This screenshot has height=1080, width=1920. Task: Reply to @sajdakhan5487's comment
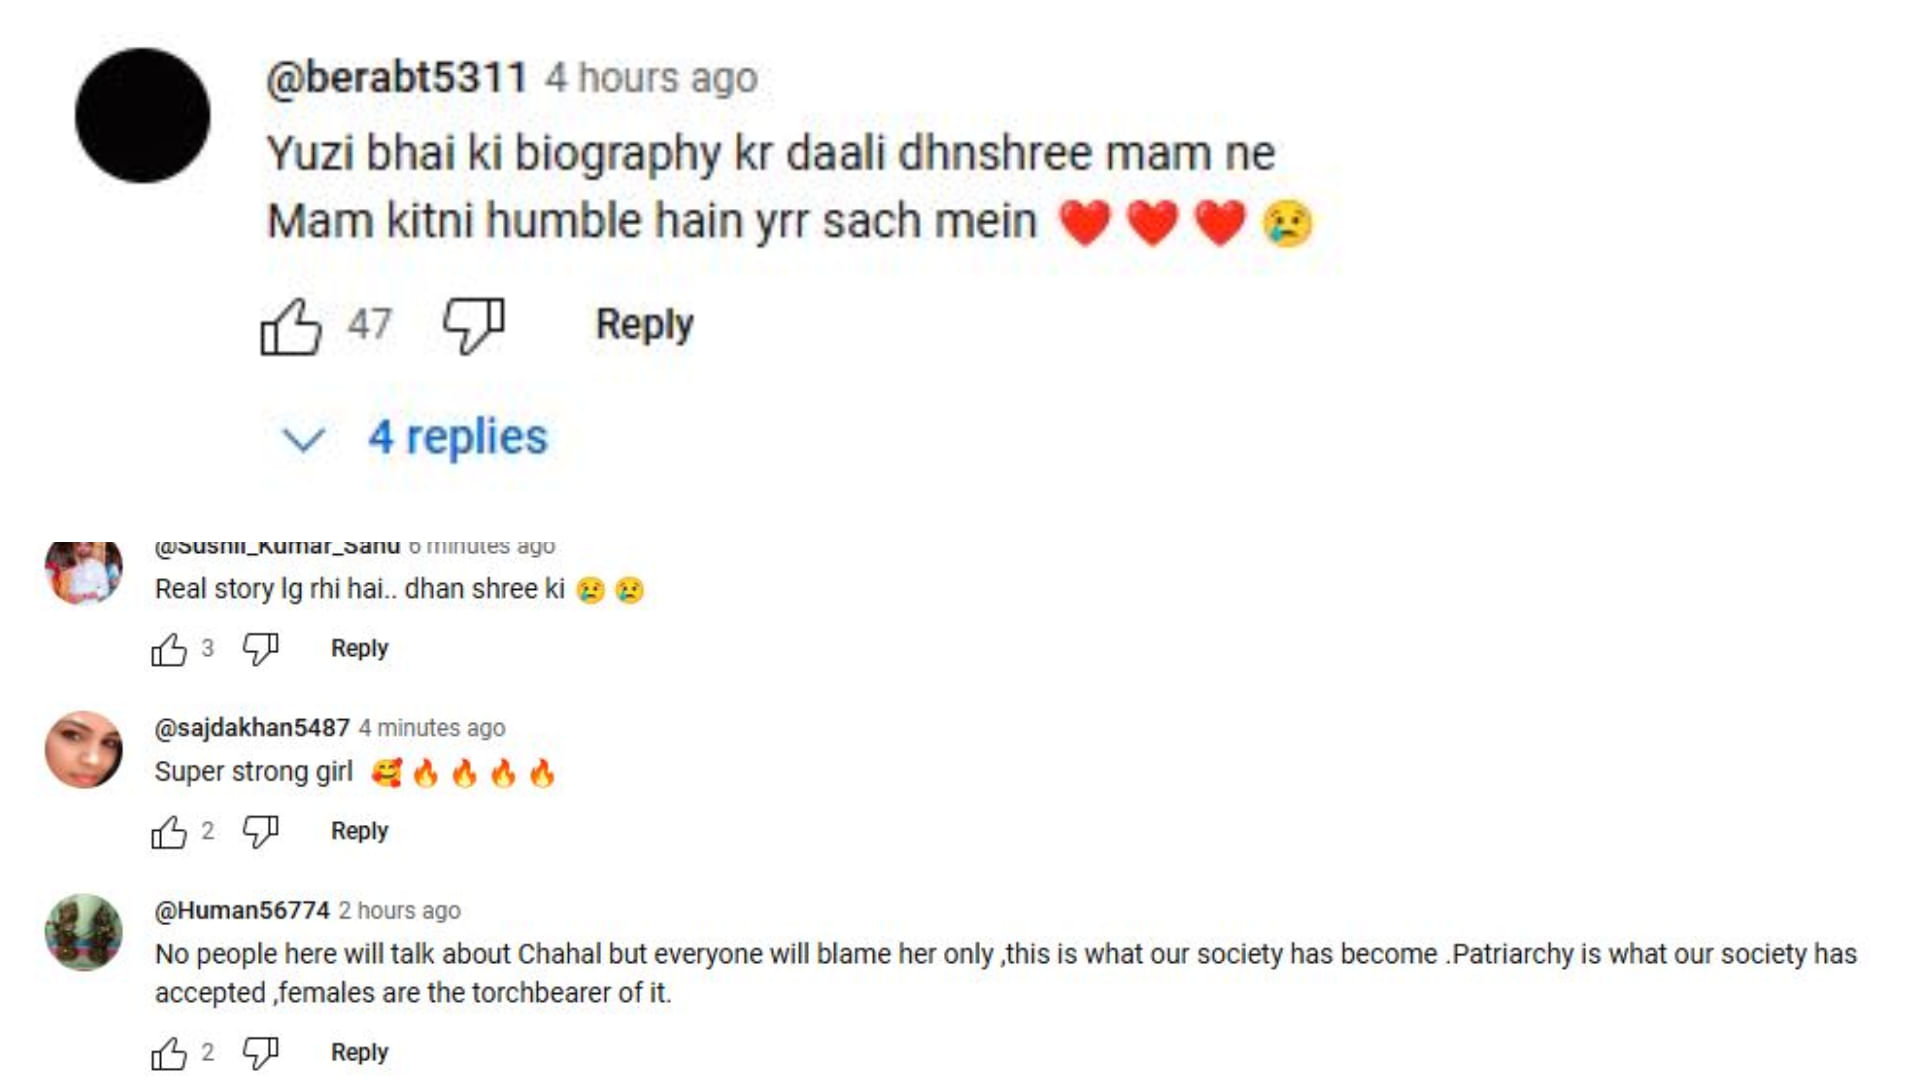click(x=359, y=831)
